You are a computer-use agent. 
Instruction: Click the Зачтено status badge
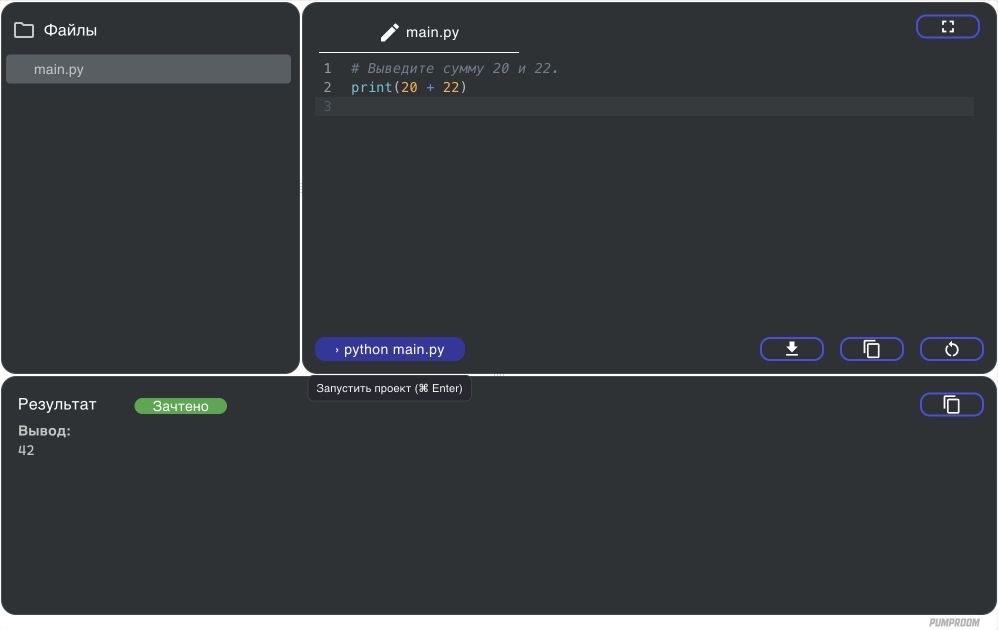pos(181,406)
